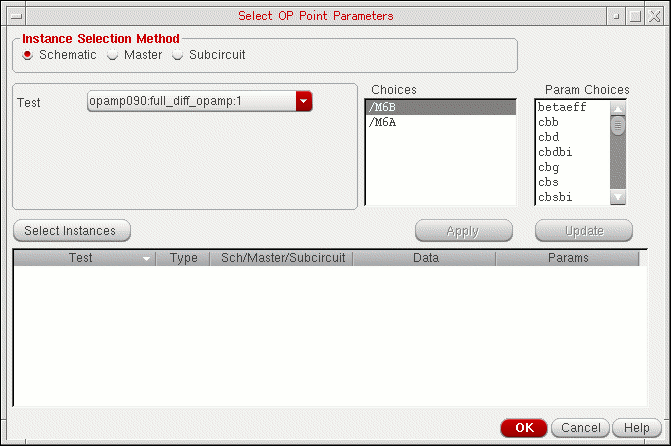Minimize the Select OP Point Parameters window
This screenshot has height=446, width=671.
point(616,16)
